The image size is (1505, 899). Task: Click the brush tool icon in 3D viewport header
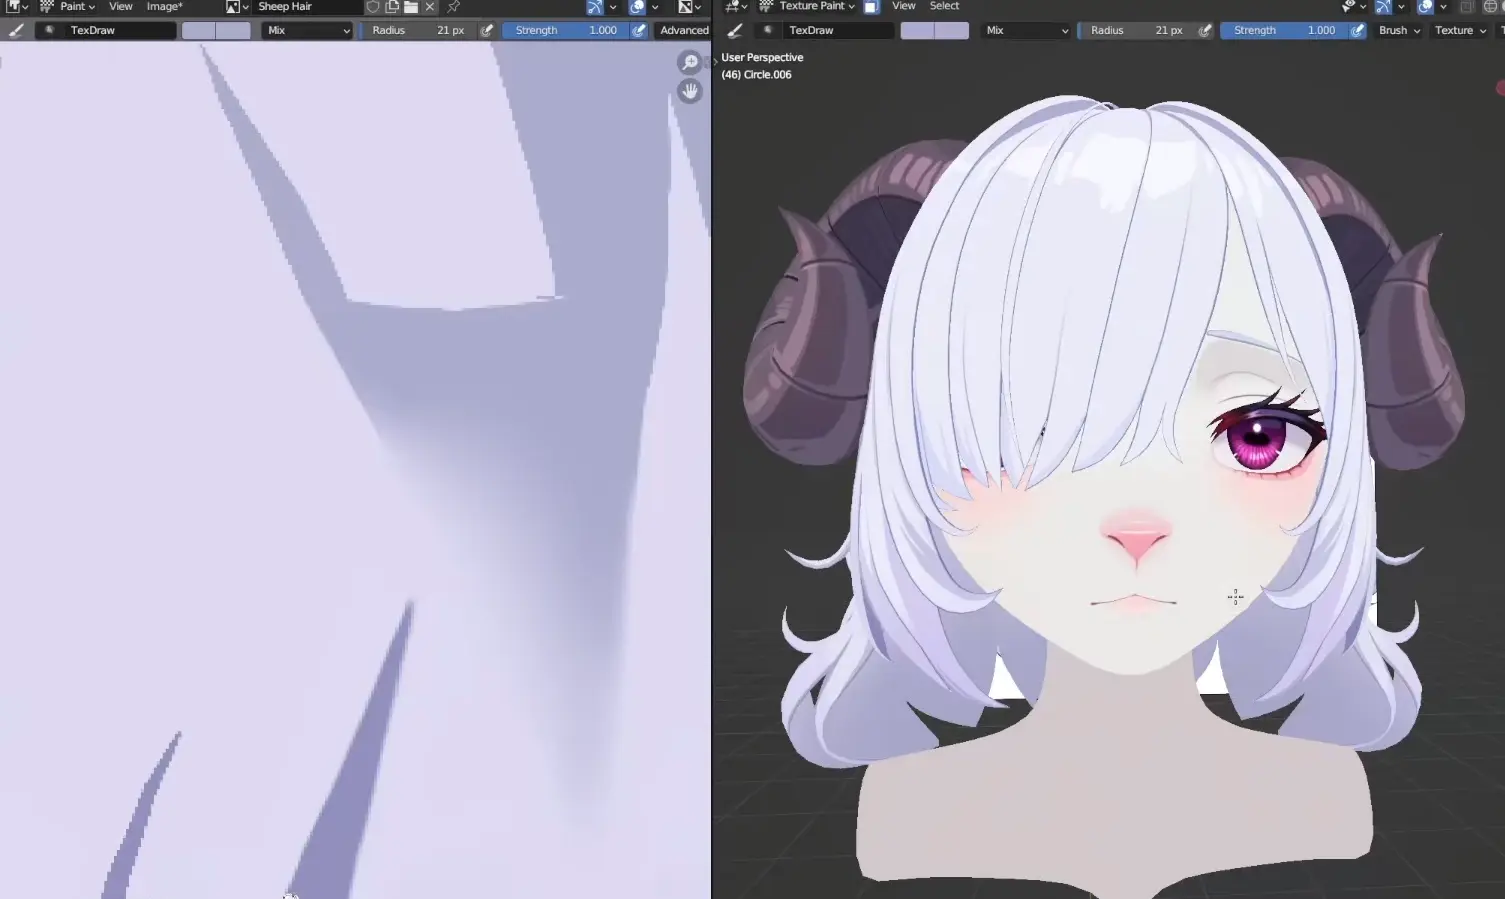click(x=735, y=30)
